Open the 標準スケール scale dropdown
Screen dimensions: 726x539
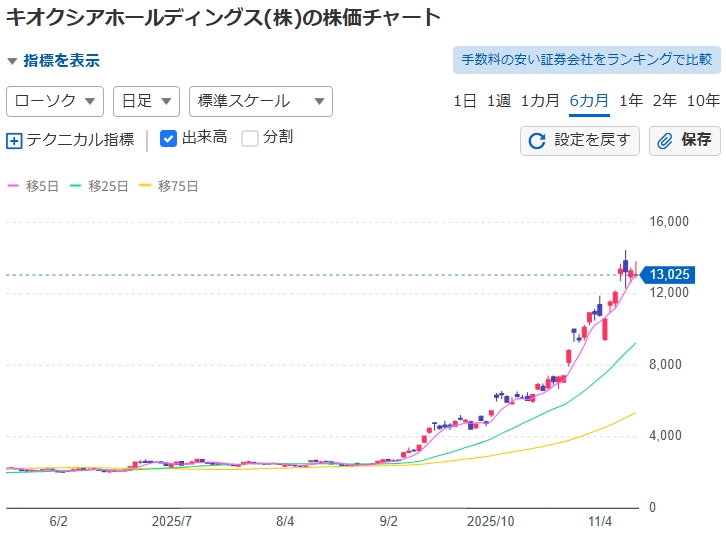[260, 101]
